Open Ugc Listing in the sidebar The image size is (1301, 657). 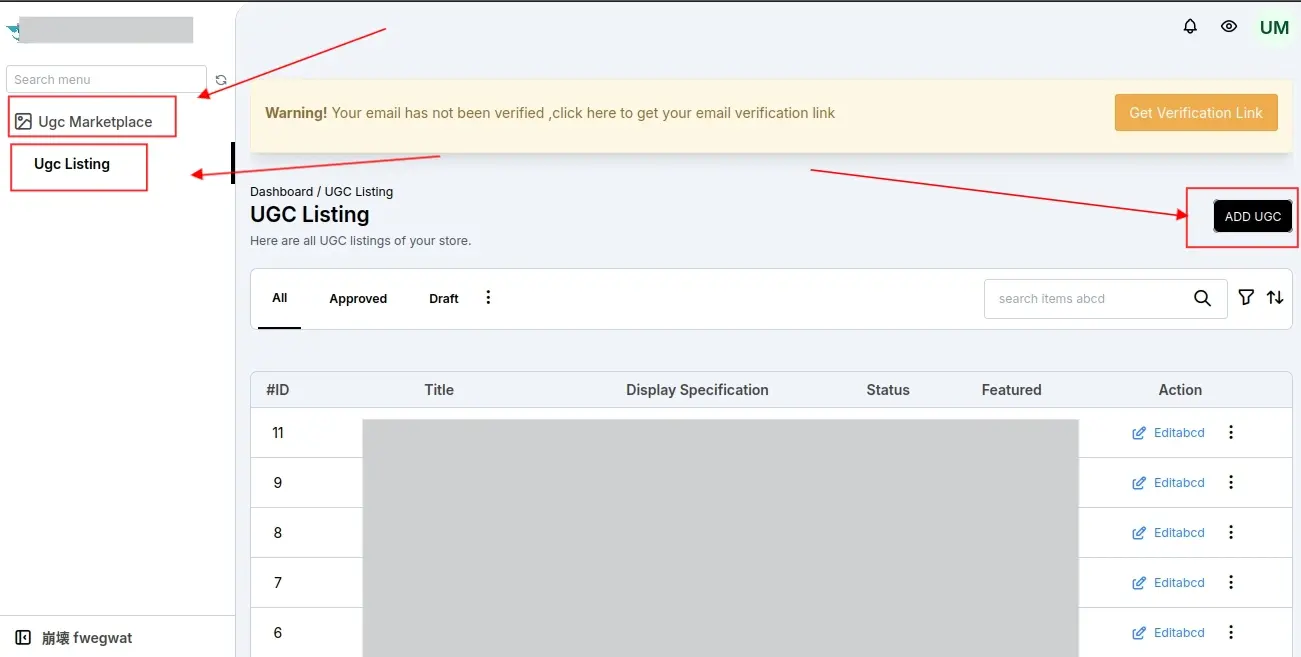[x=72, y=164]
